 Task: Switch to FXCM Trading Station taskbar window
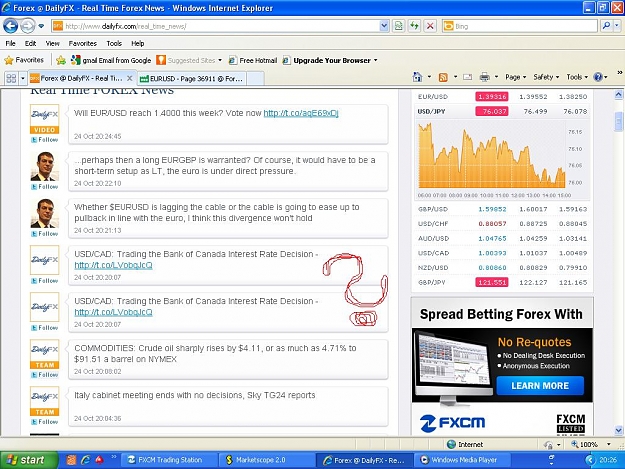(x=169, y=460)
